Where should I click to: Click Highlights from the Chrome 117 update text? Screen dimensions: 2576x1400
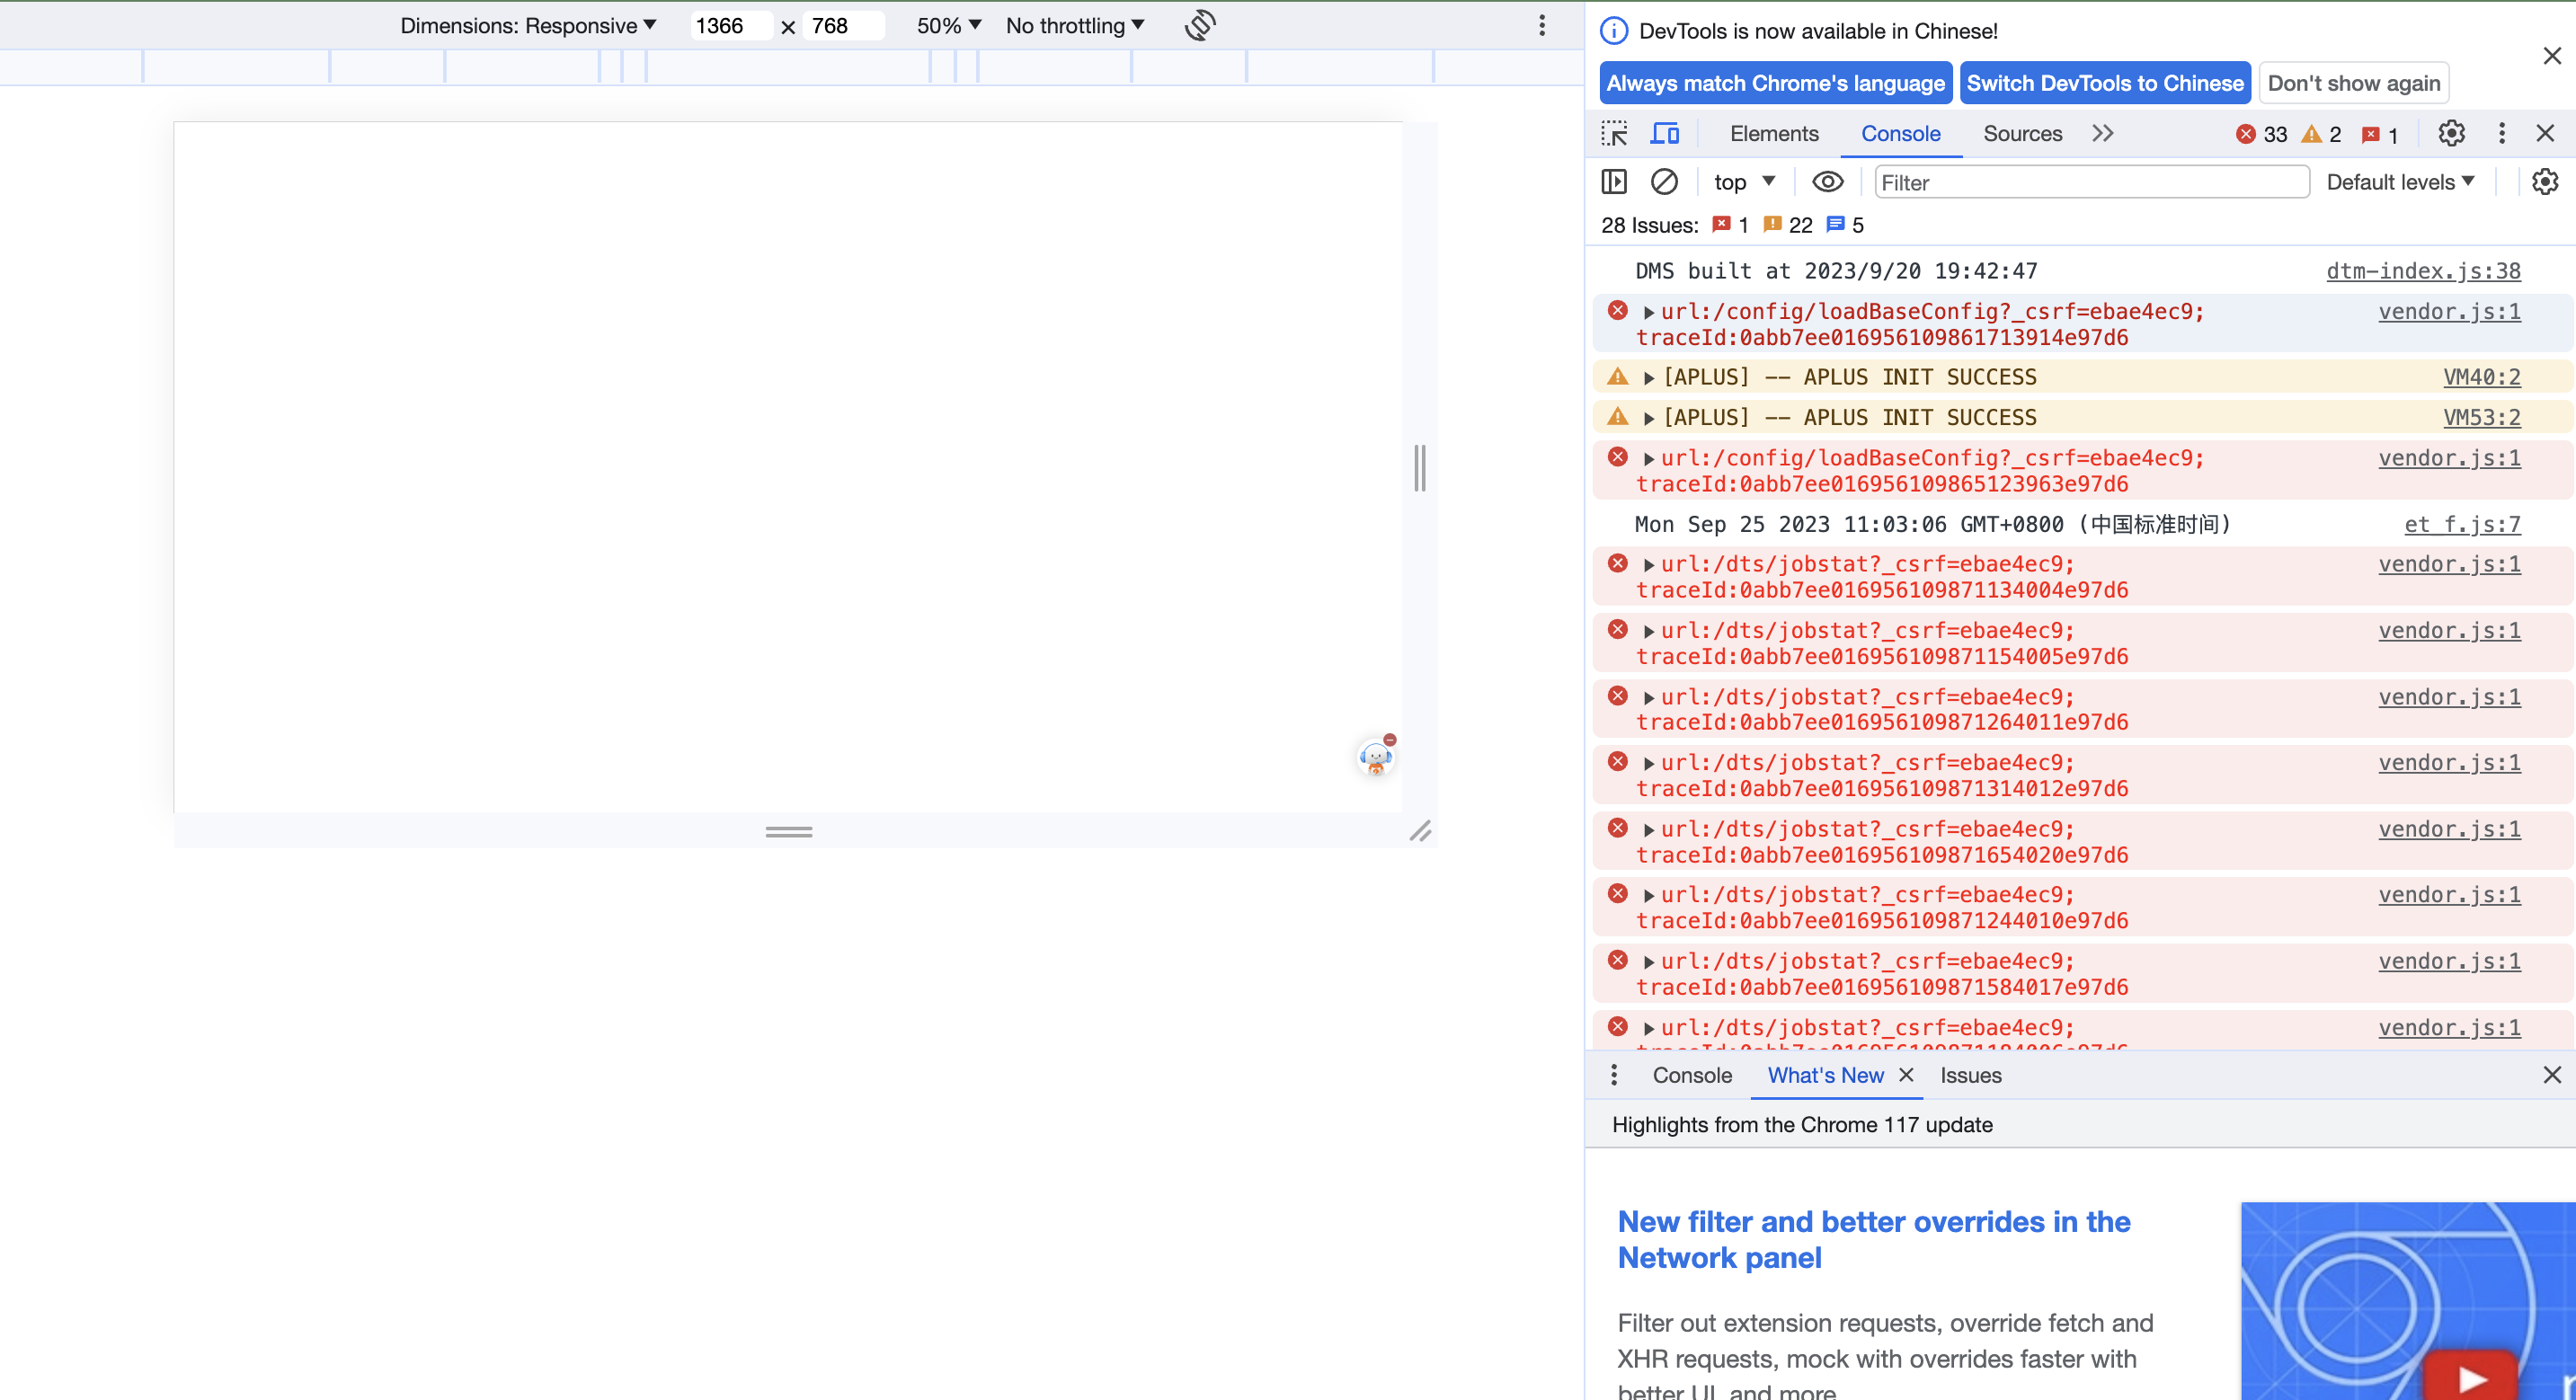[x=1802, y=1124]
